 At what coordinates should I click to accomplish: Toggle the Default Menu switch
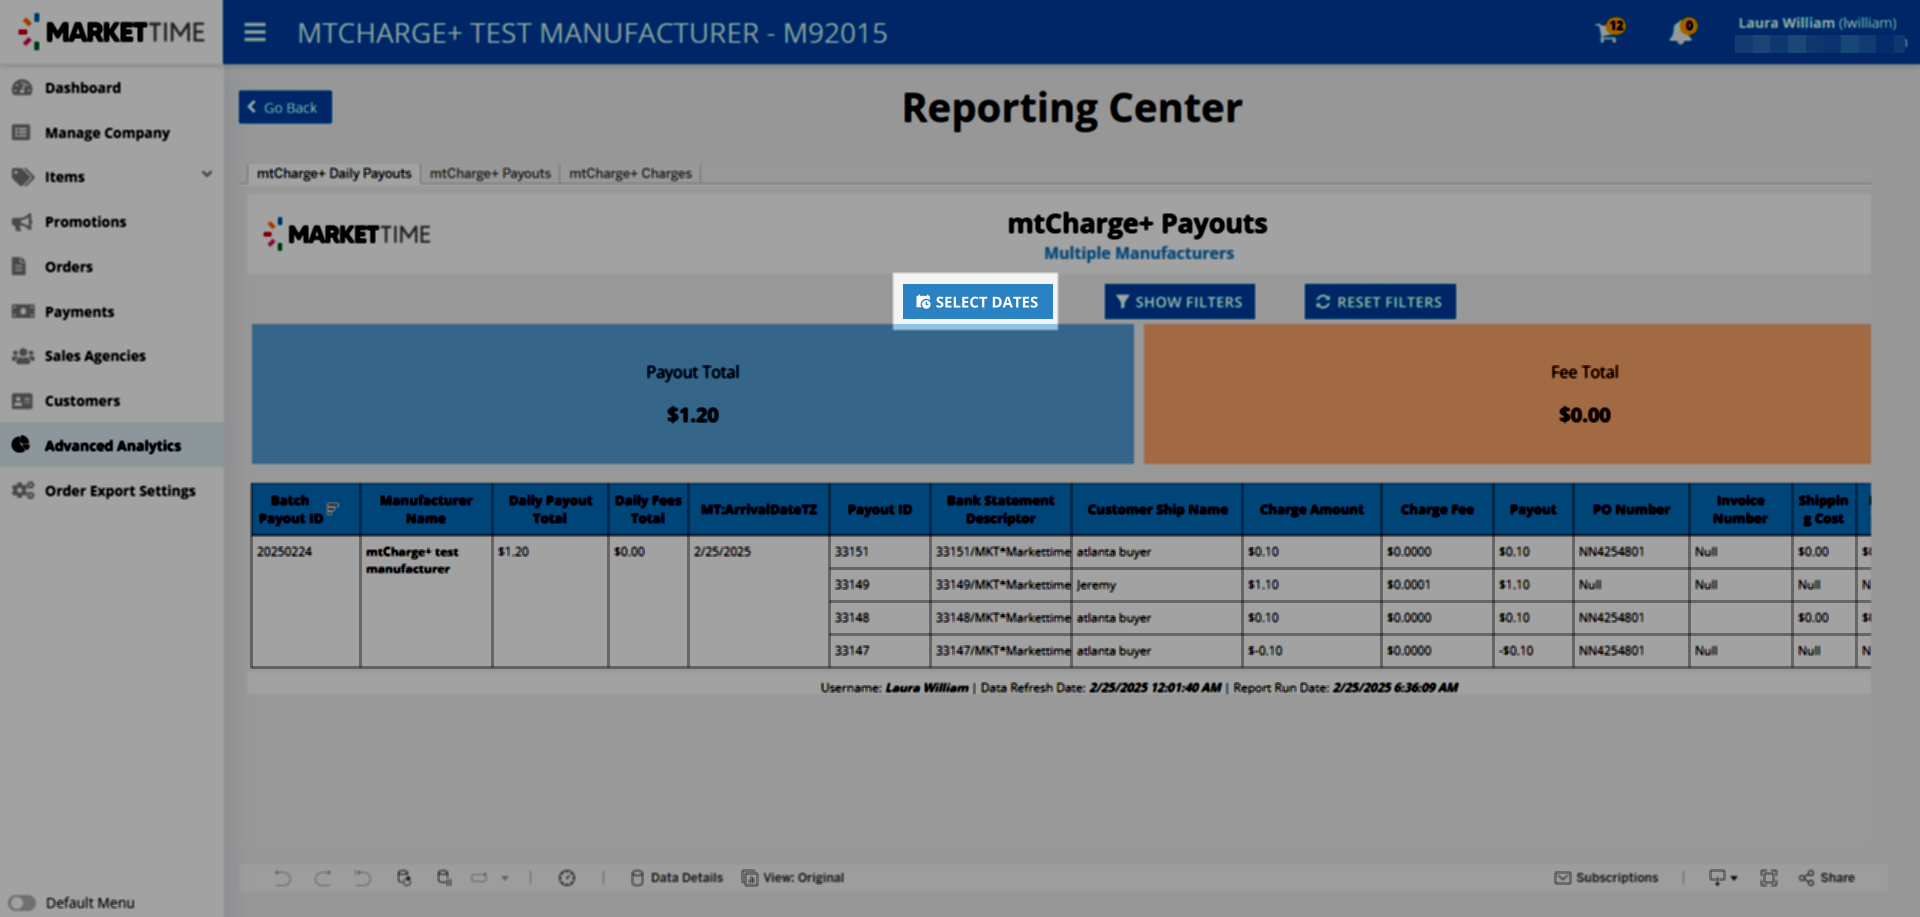22,903
